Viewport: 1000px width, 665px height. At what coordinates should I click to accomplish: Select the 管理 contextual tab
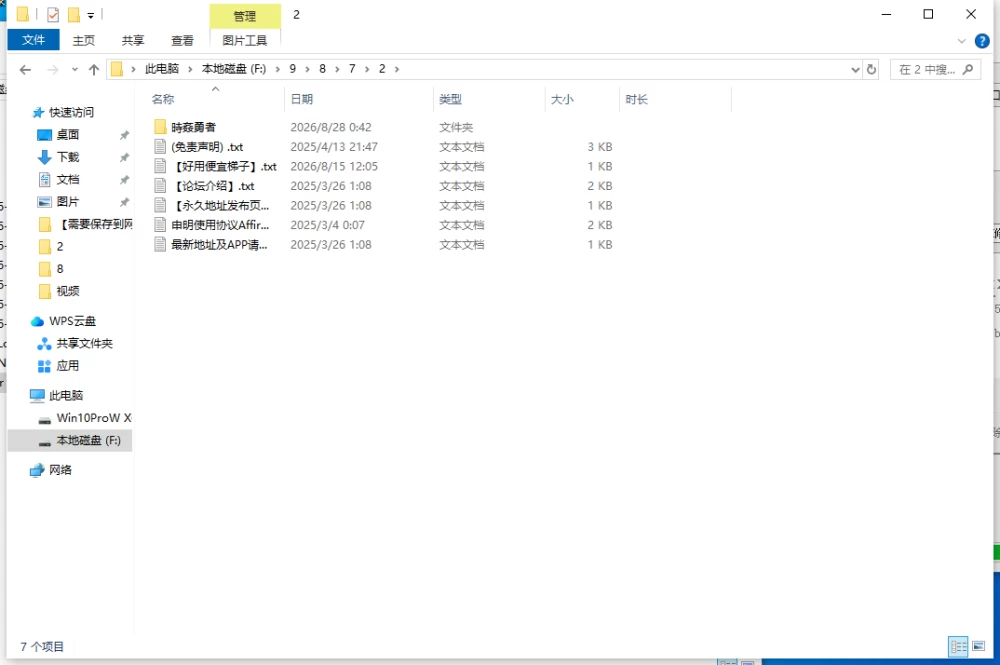245,16
